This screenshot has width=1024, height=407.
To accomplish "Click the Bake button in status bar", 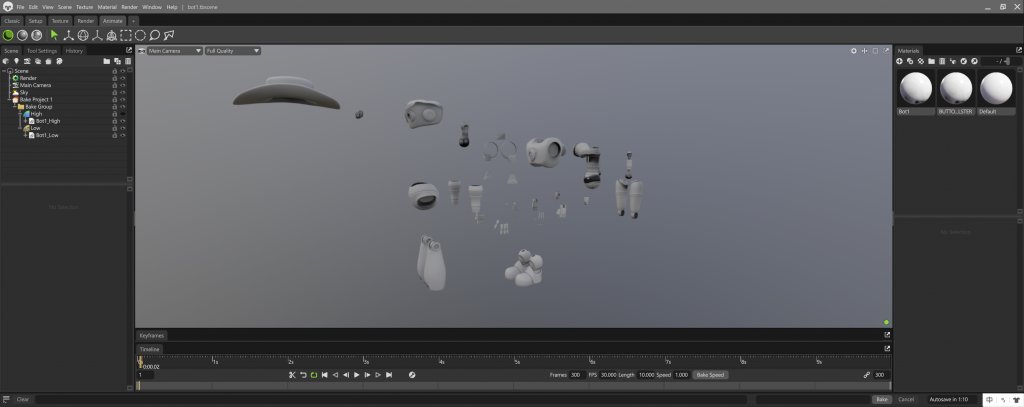I will 881,399.
